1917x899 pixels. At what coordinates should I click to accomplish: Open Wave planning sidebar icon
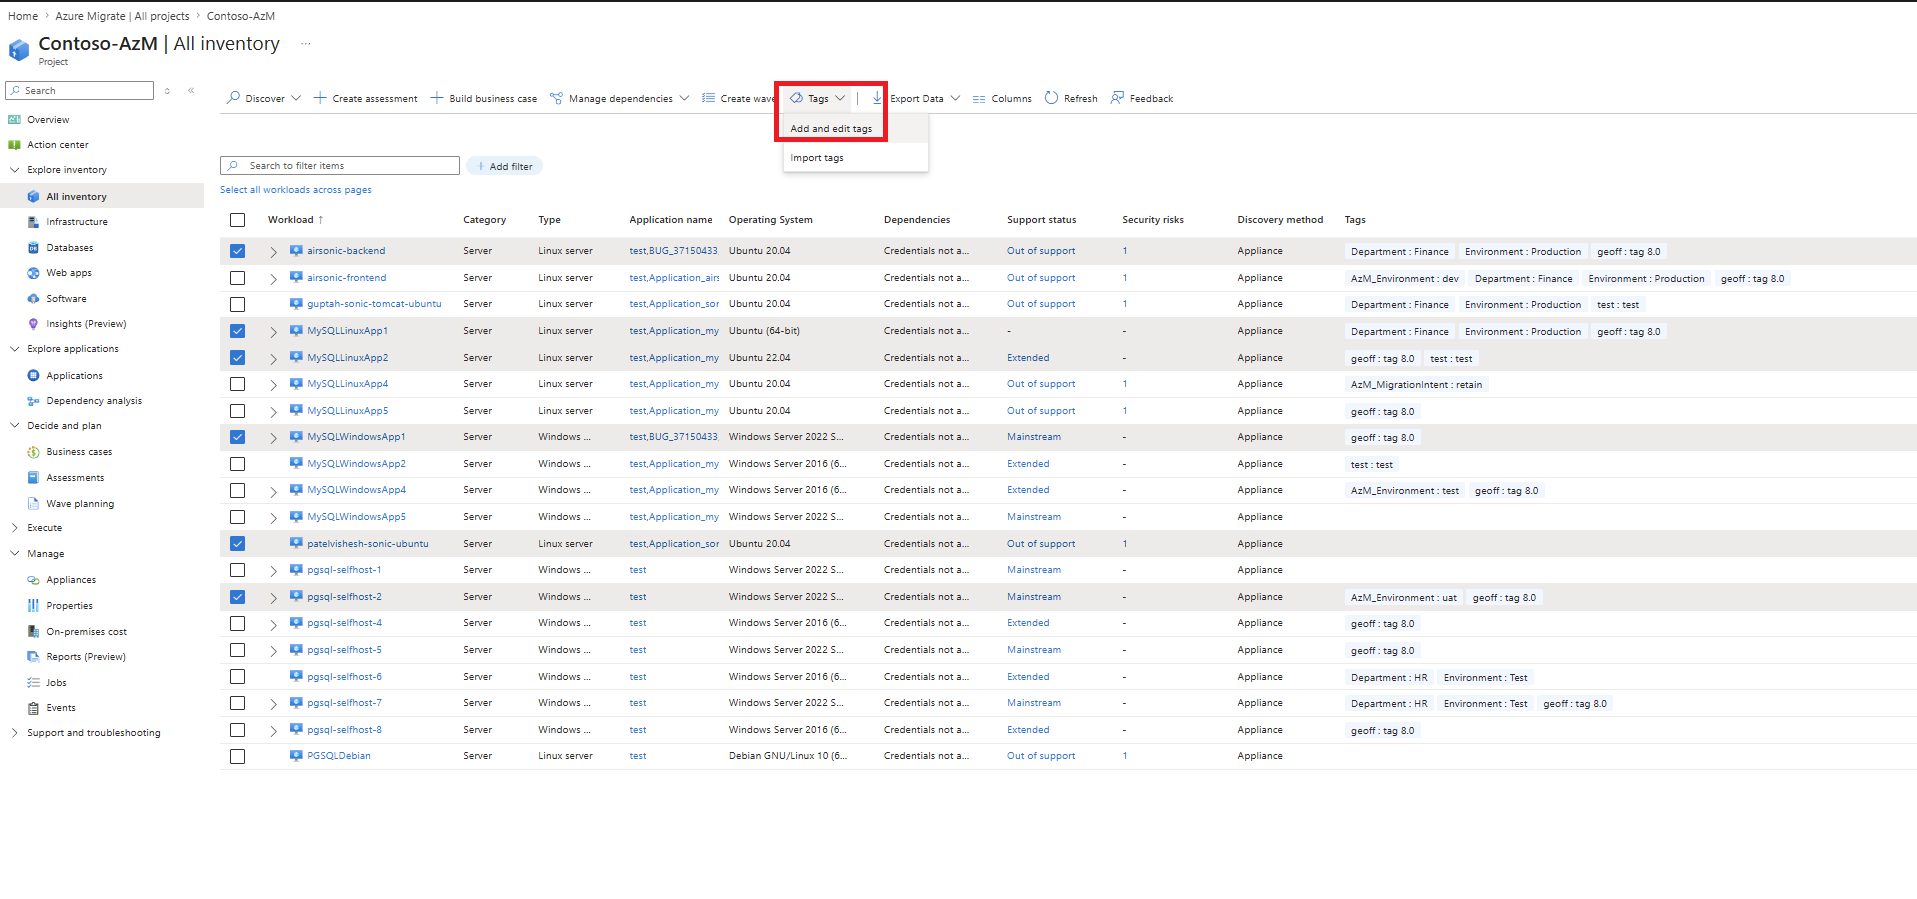(x=33, y=504)
